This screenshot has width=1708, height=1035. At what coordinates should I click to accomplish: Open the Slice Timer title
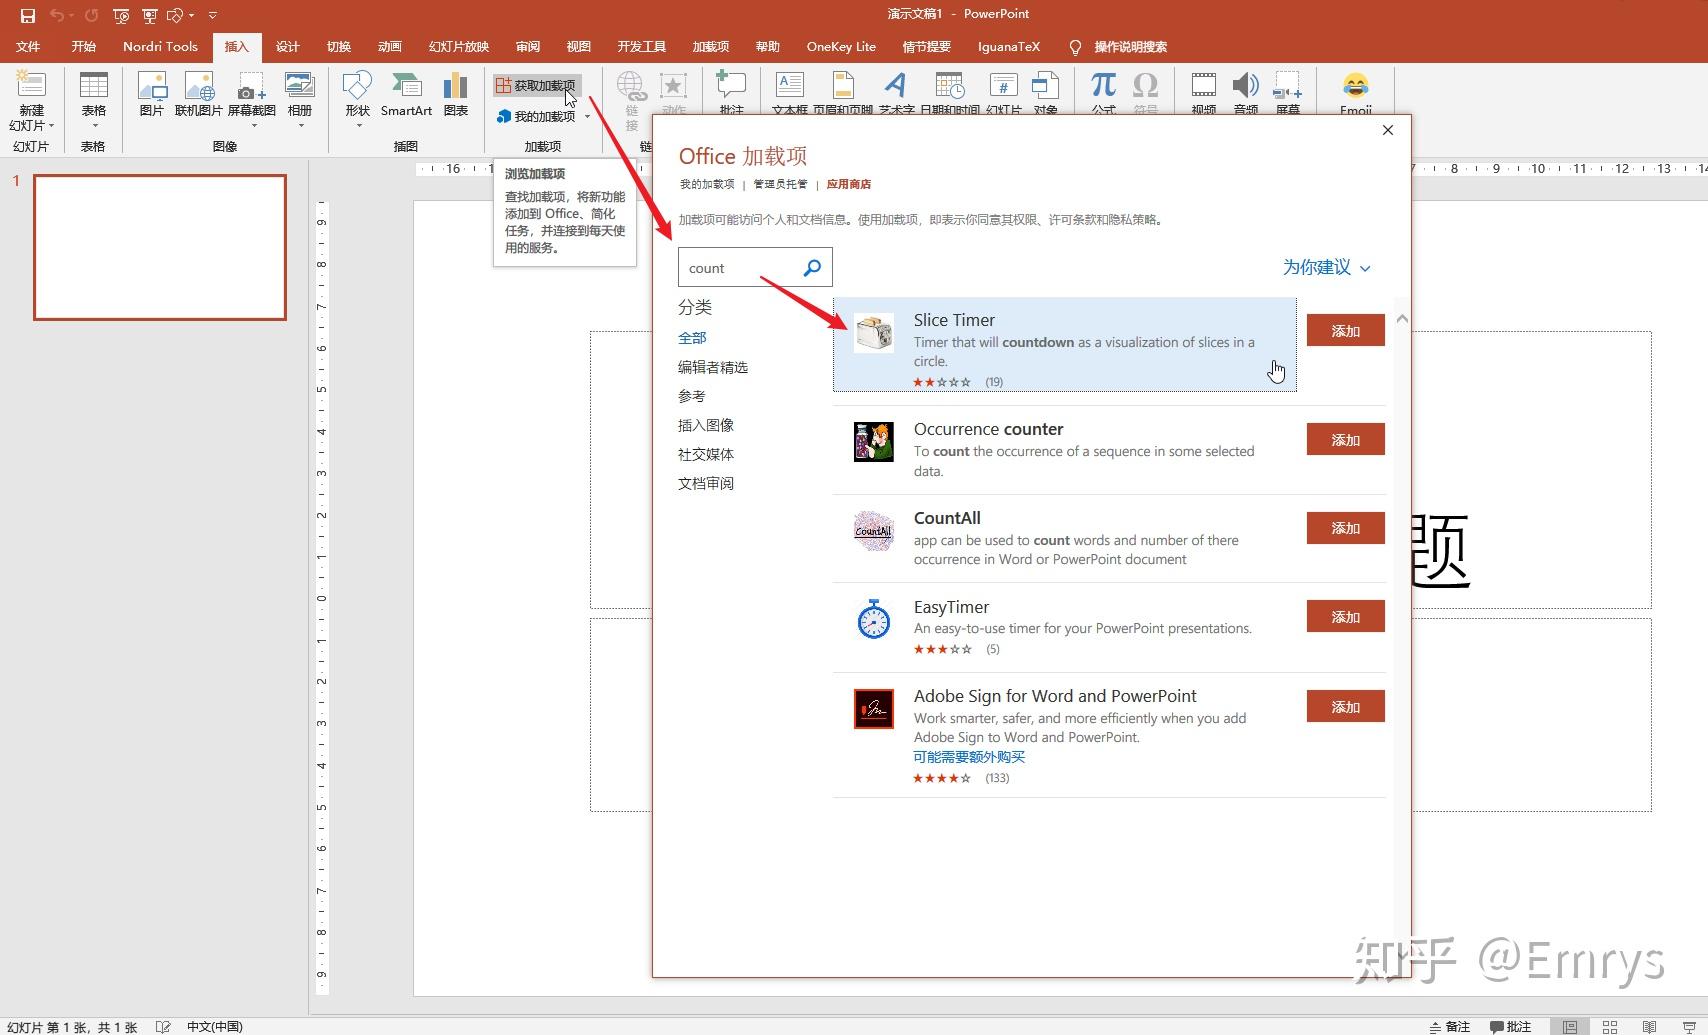click(954, 320)
